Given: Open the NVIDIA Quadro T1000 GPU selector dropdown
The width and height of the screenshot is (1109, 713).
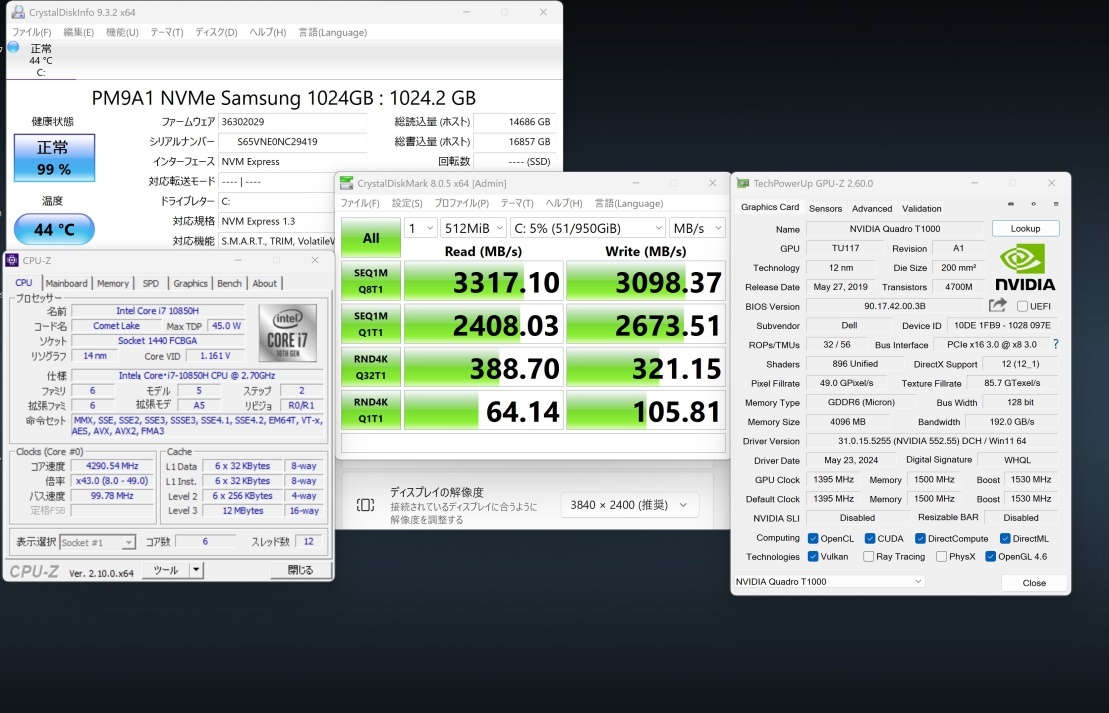Looking at the screenshot, I should pyautogui.click(x=829, y=581).
